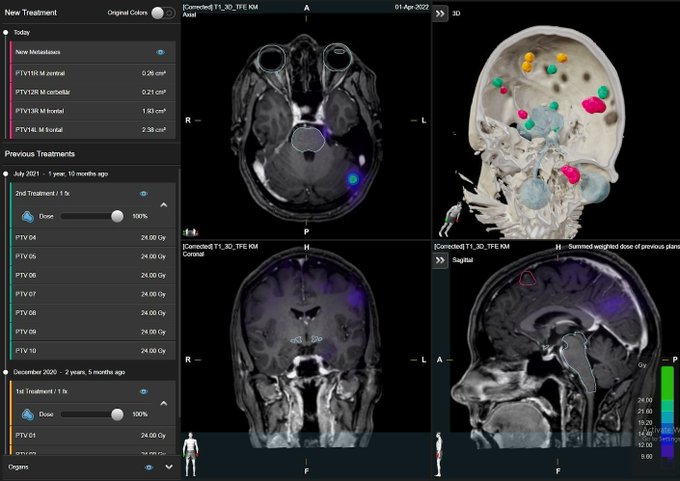Expand the 3D view panel arrows
The image size is (680, 481).
coord(440,13)
